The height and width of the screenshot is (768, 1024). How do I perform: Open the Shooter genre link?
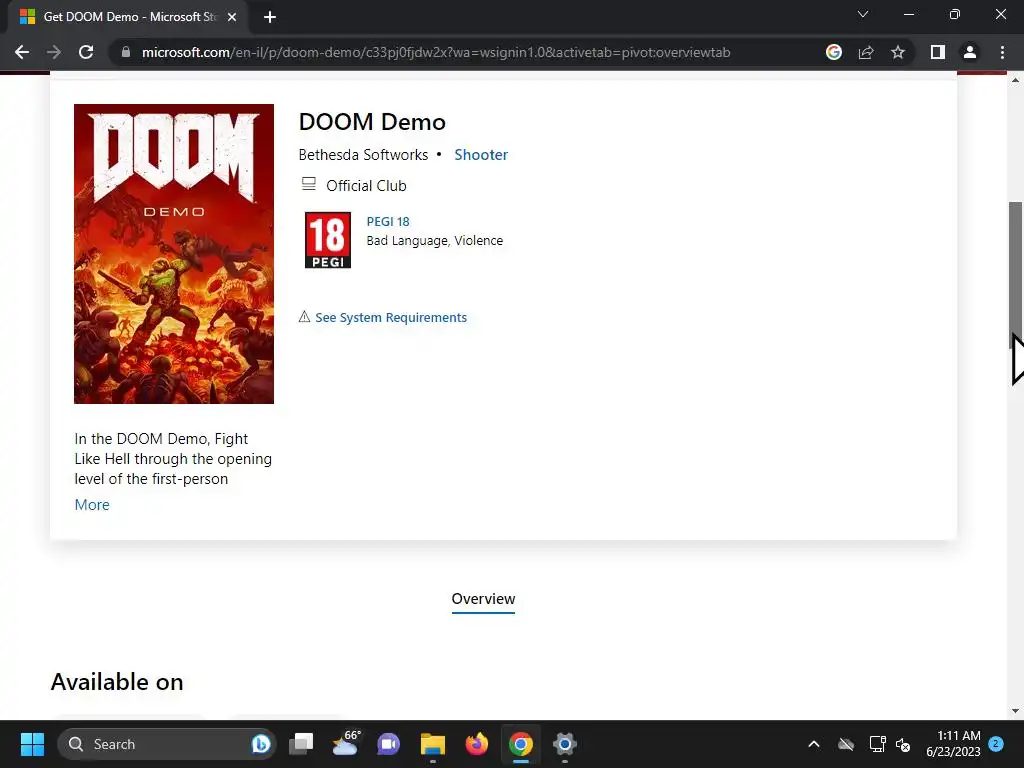point(481,155)
